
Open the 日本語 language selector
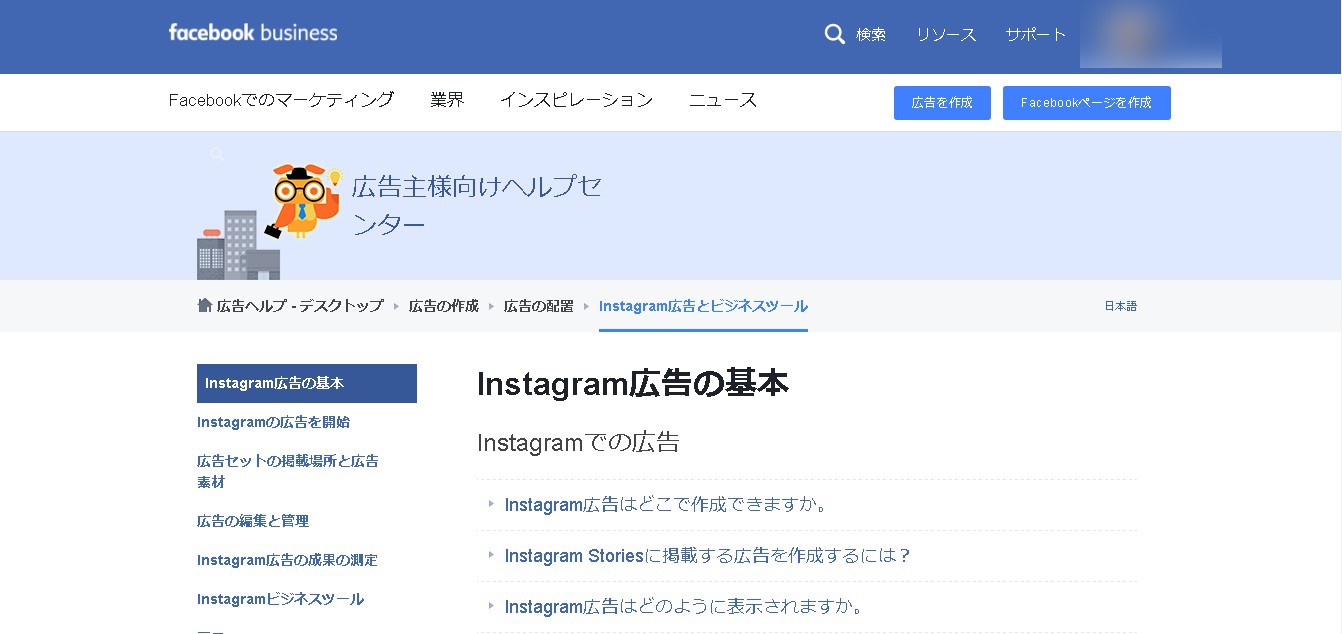1120,306
